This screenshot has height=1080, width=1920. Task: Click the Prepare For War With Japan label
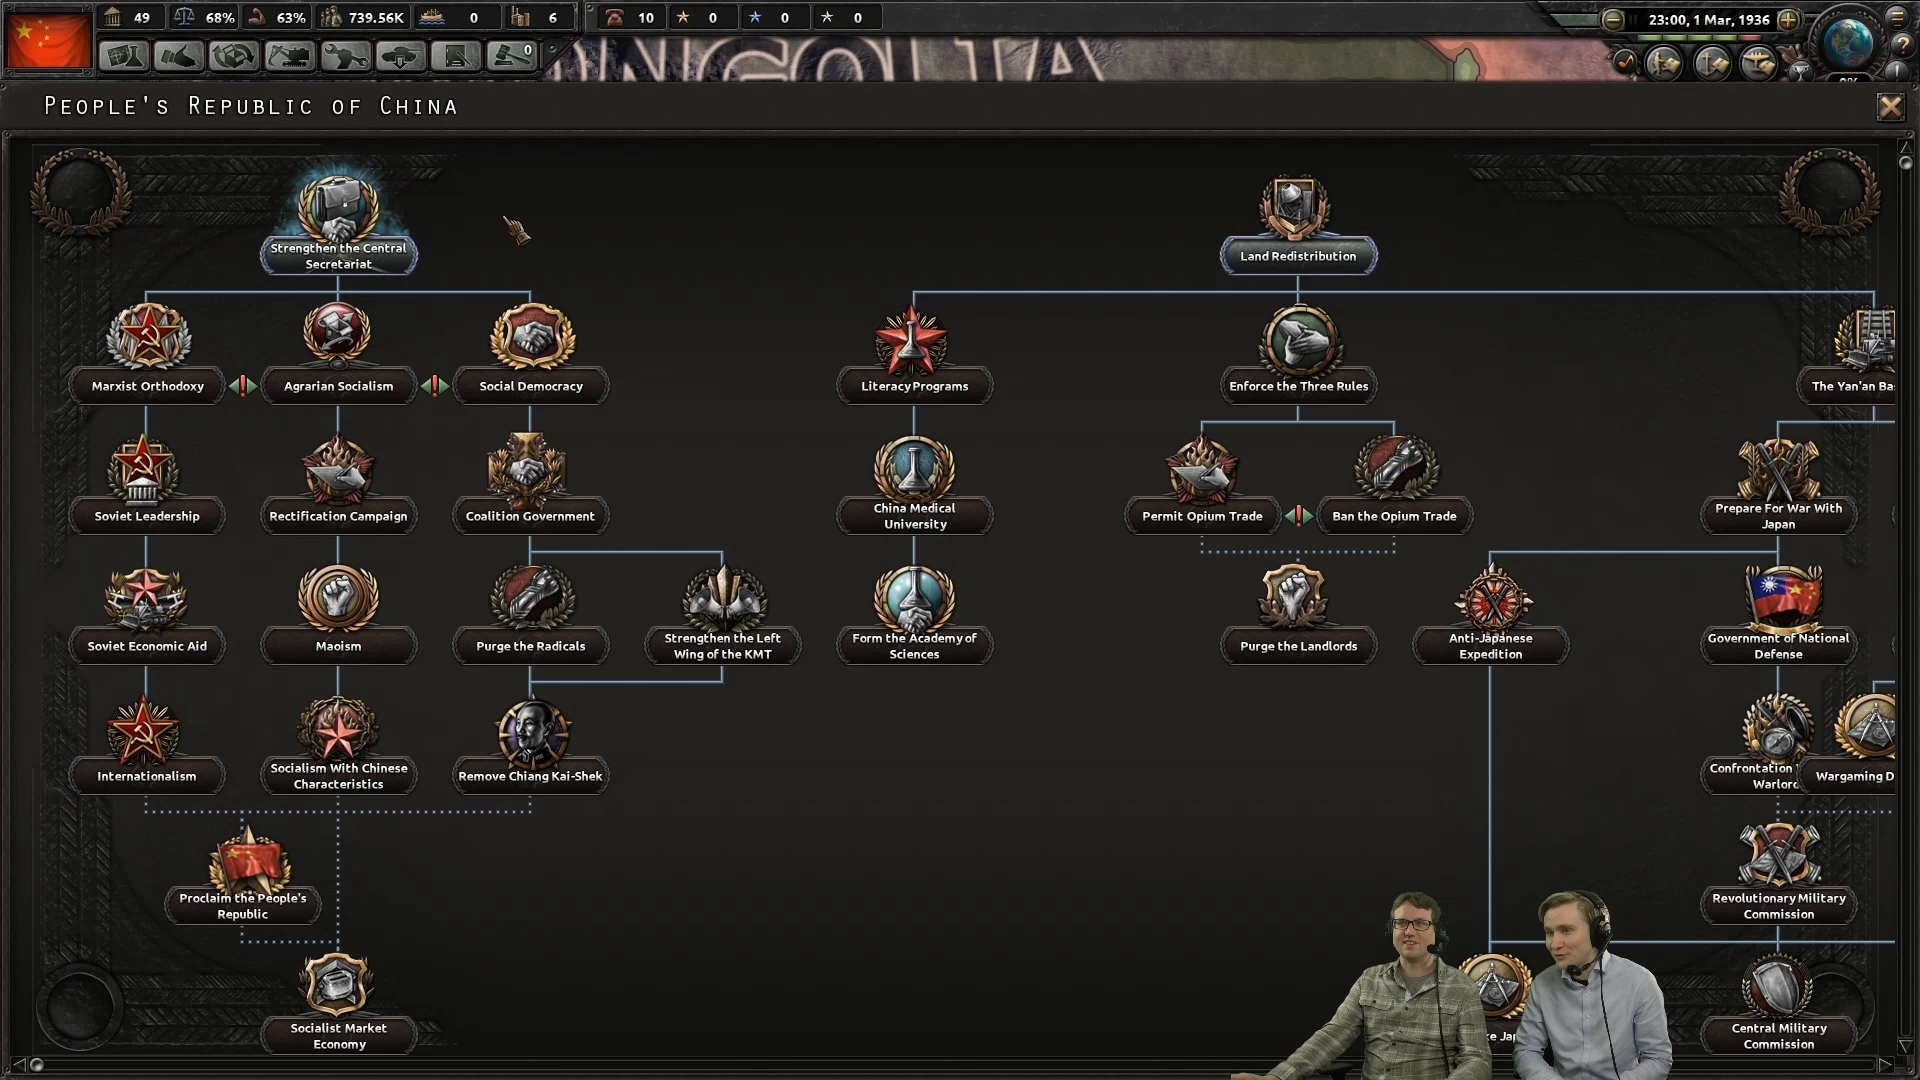click(x=1778, y=516)
